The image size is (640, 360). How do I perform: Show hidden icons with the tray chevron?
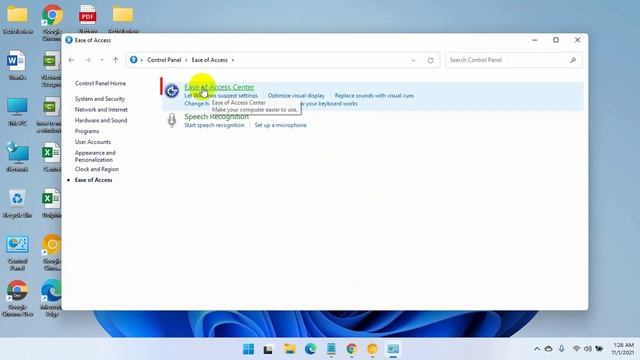coord(537,349)
